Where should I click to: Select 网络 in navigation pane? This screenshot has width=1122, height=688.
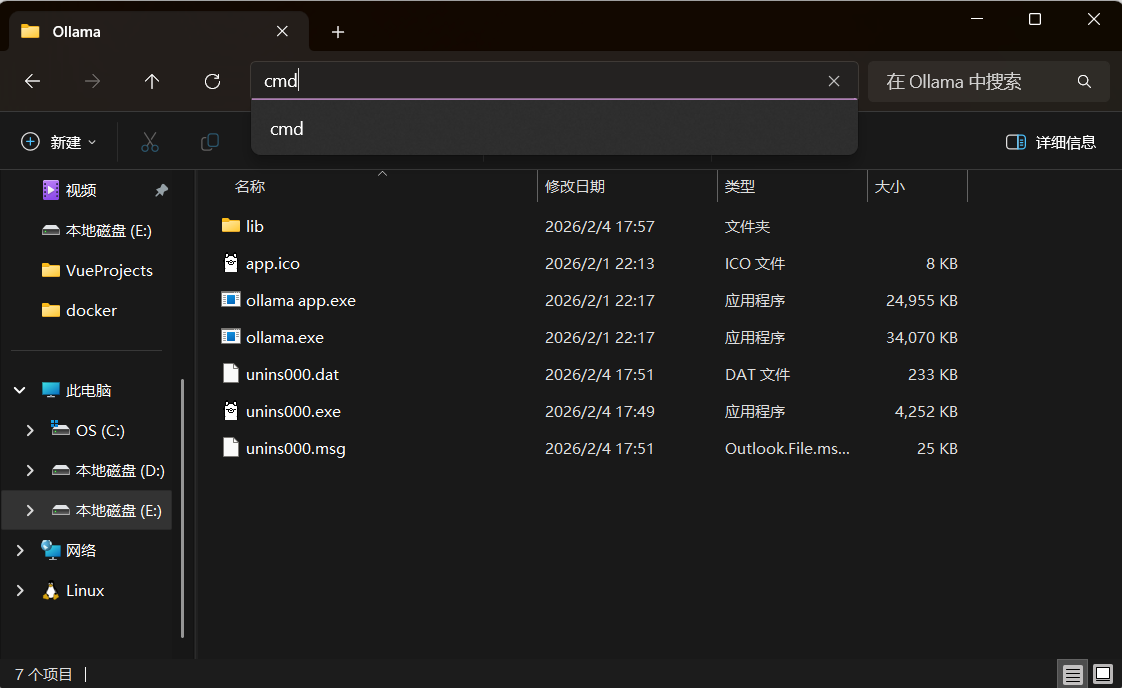pos(81,551)
